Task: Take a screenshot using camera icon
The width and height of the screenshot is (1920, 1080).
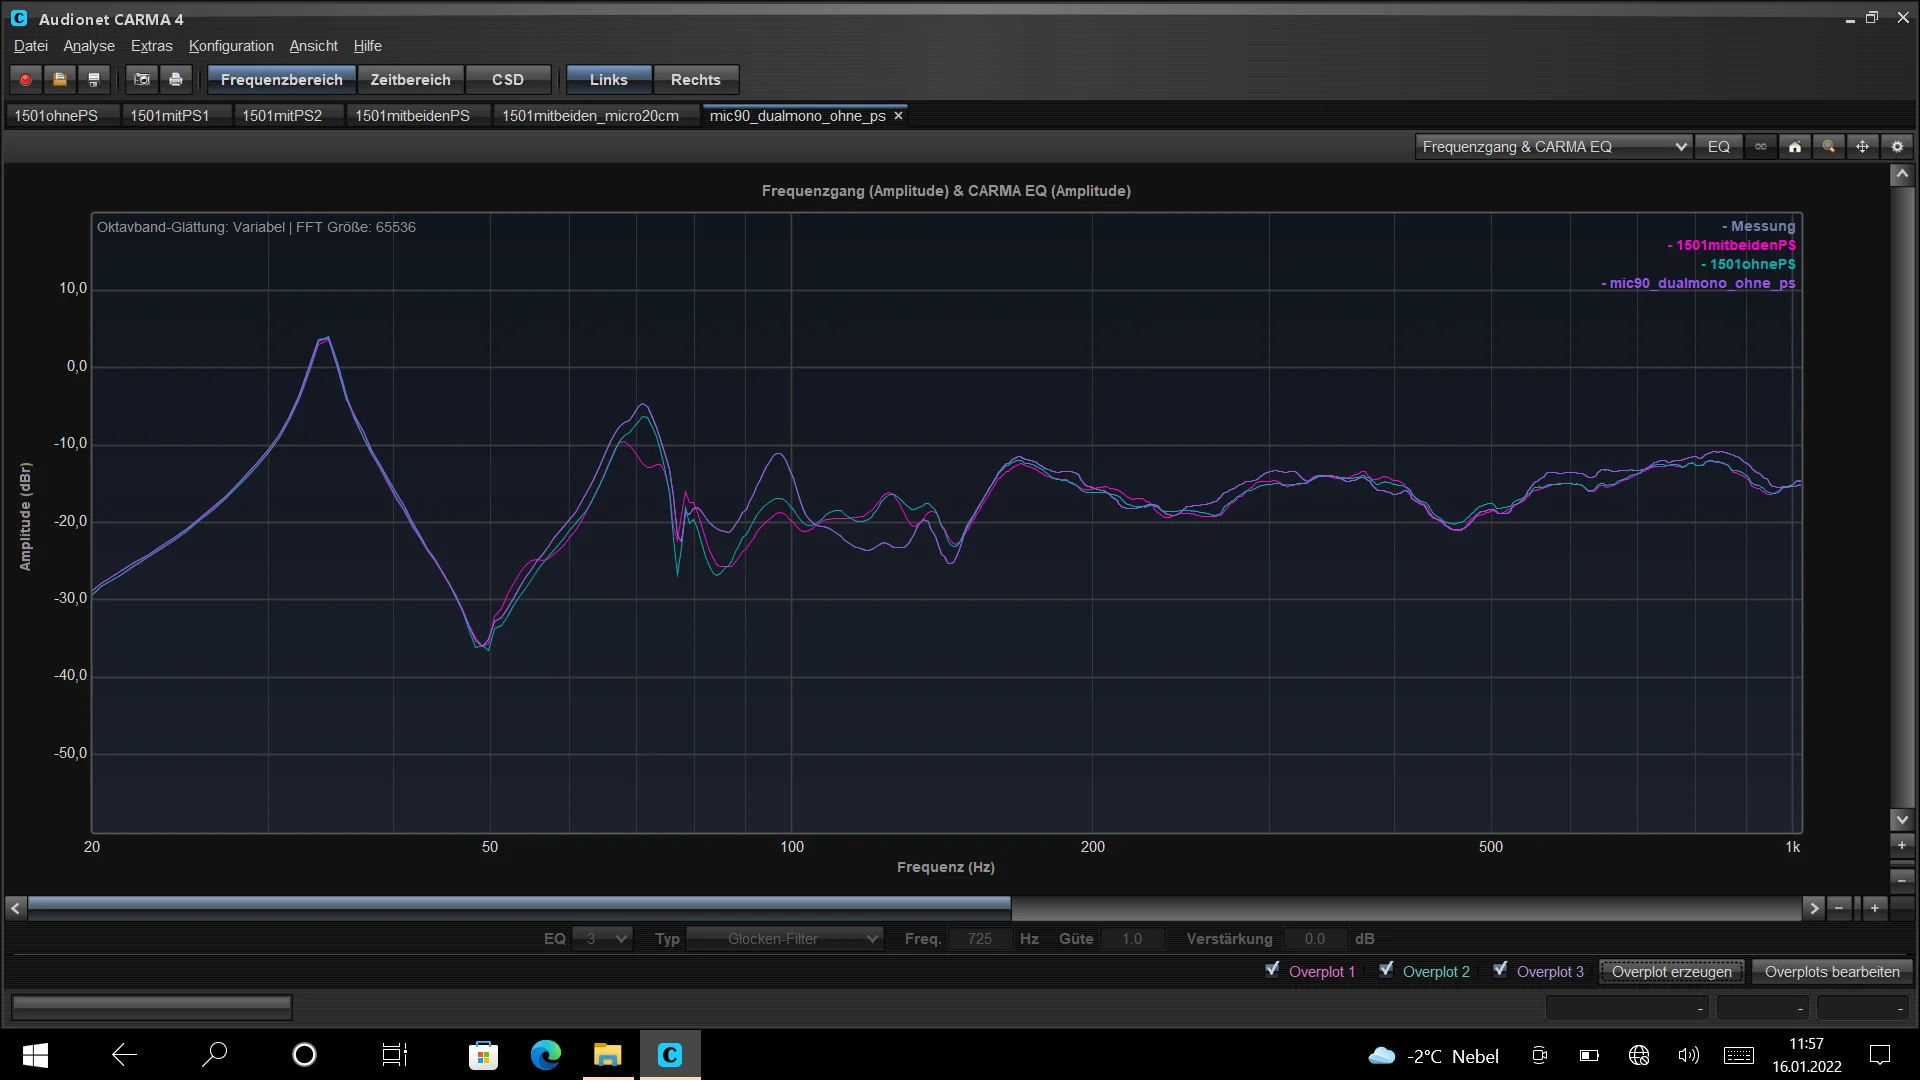Action: tap(142, 80)
